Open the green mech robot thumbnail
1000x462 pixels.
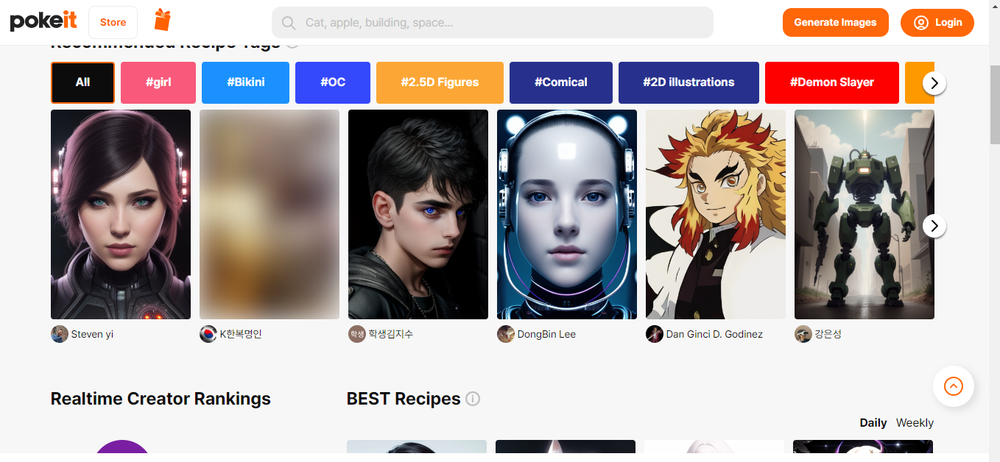click(864, 214)
